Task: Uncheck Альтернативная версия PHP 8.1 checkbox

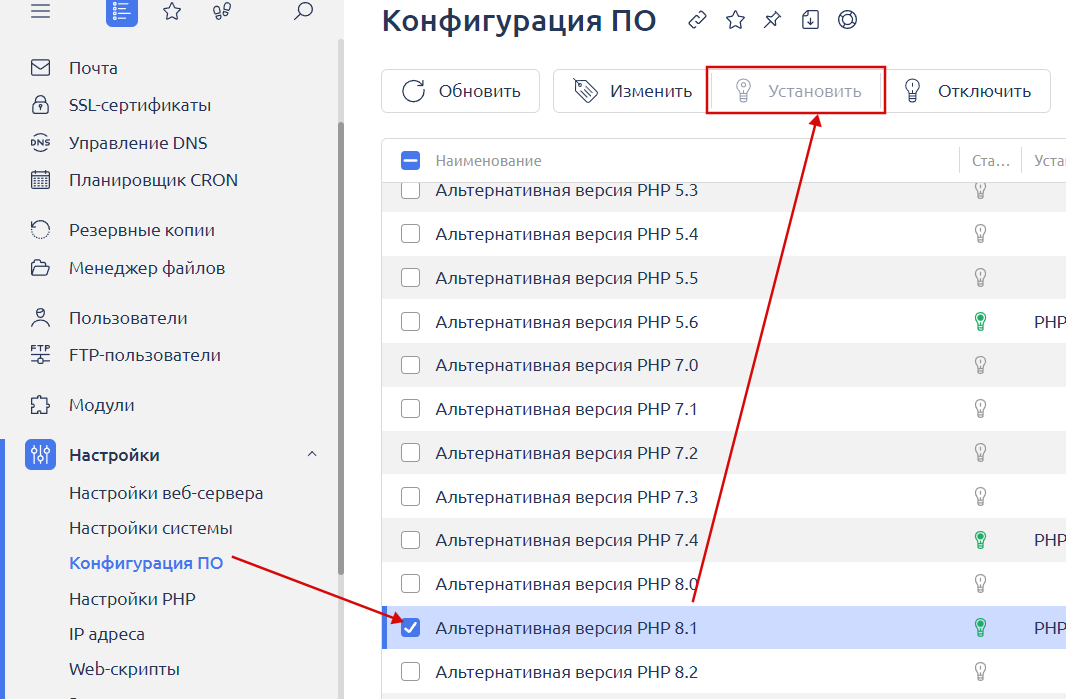Action: tap(411, 628)
